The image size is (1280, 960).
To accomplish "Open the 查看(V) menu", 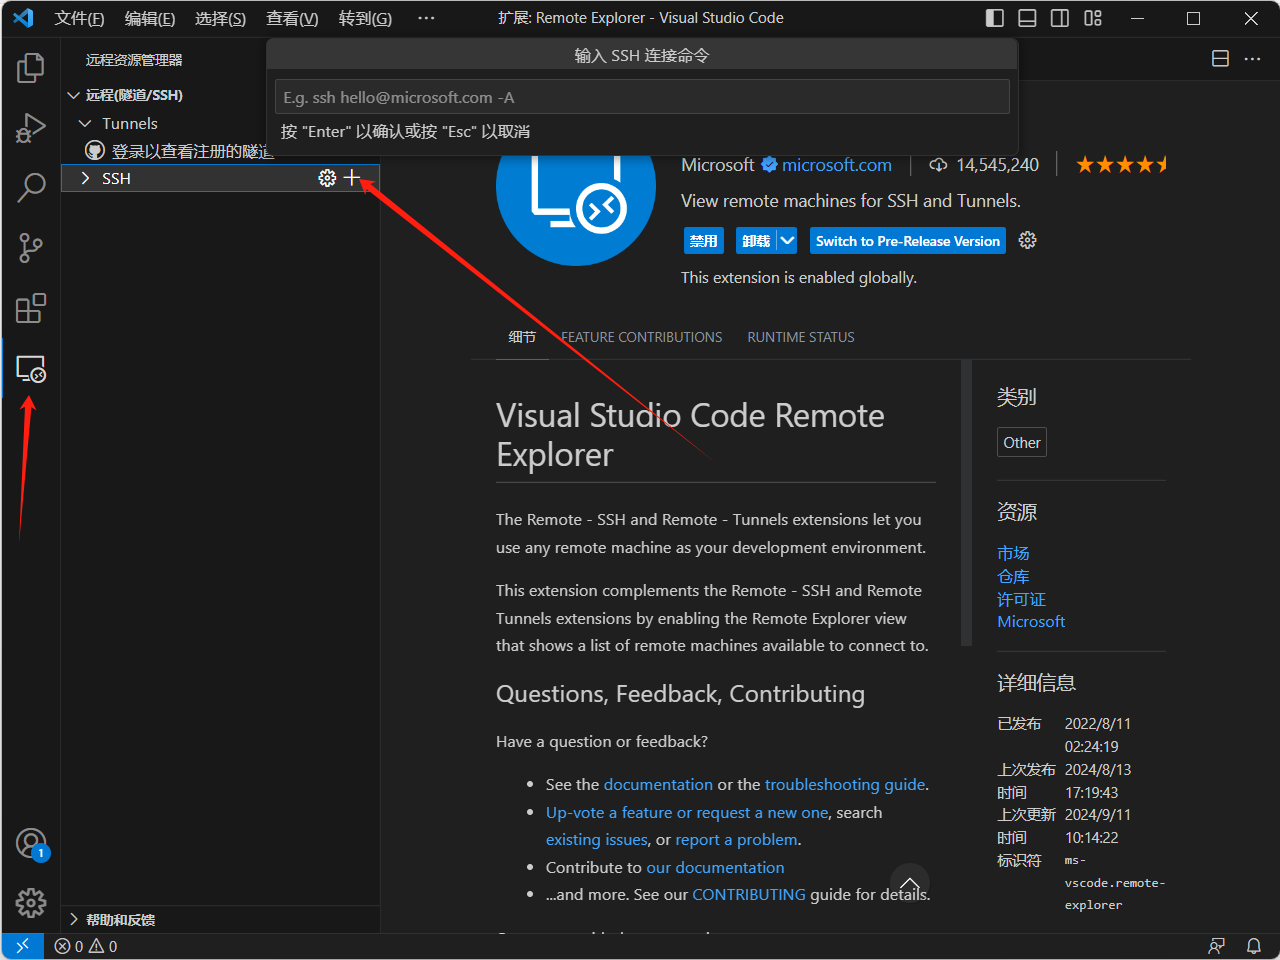I will click(292, 18).
